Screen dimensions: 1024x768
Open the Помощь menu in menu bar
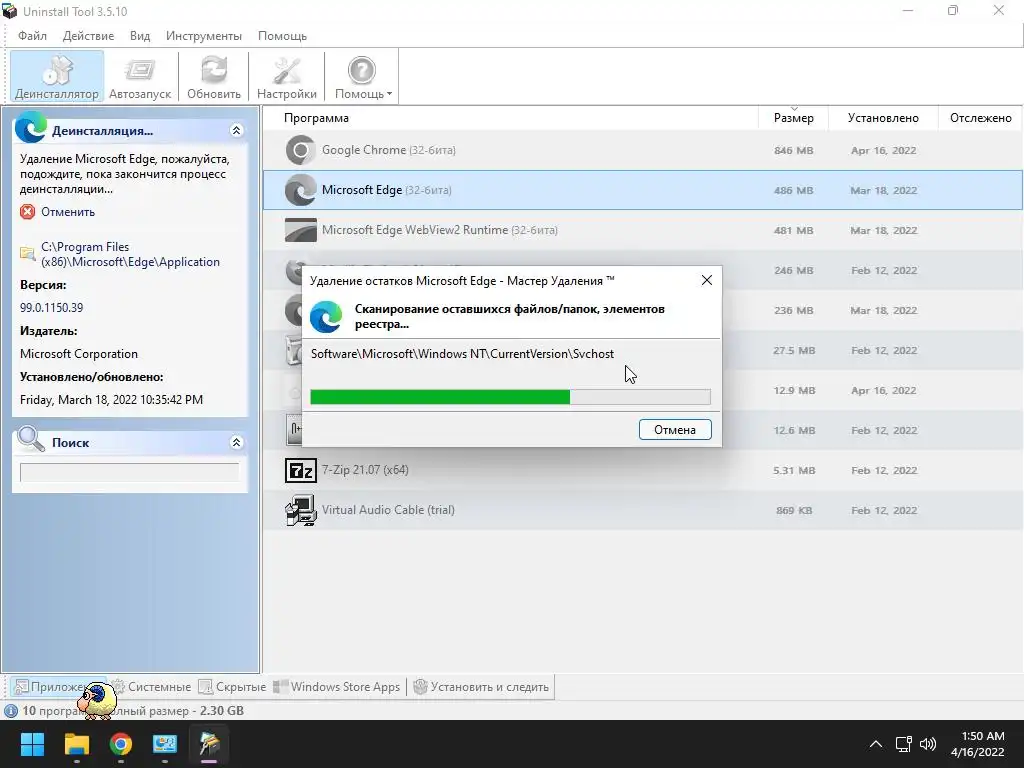(x=282, y=36)
